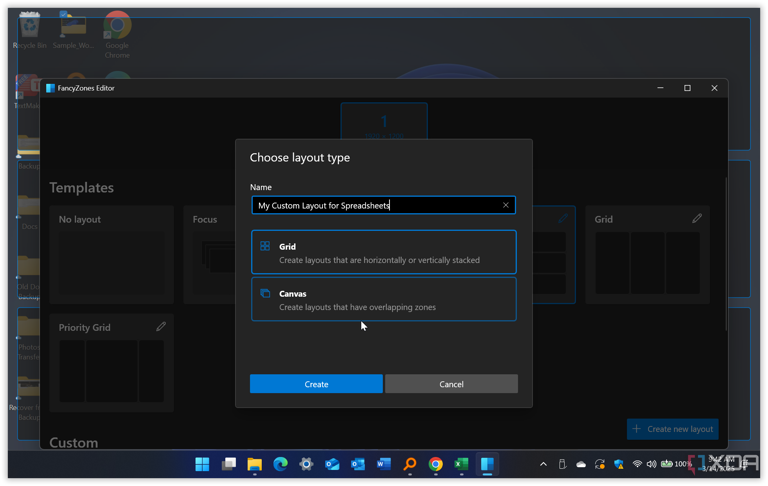The width and height of the screenshot is (768, 486).
Task: Click the FancyZones Editor scrollbar
Action: pos(725,254)
